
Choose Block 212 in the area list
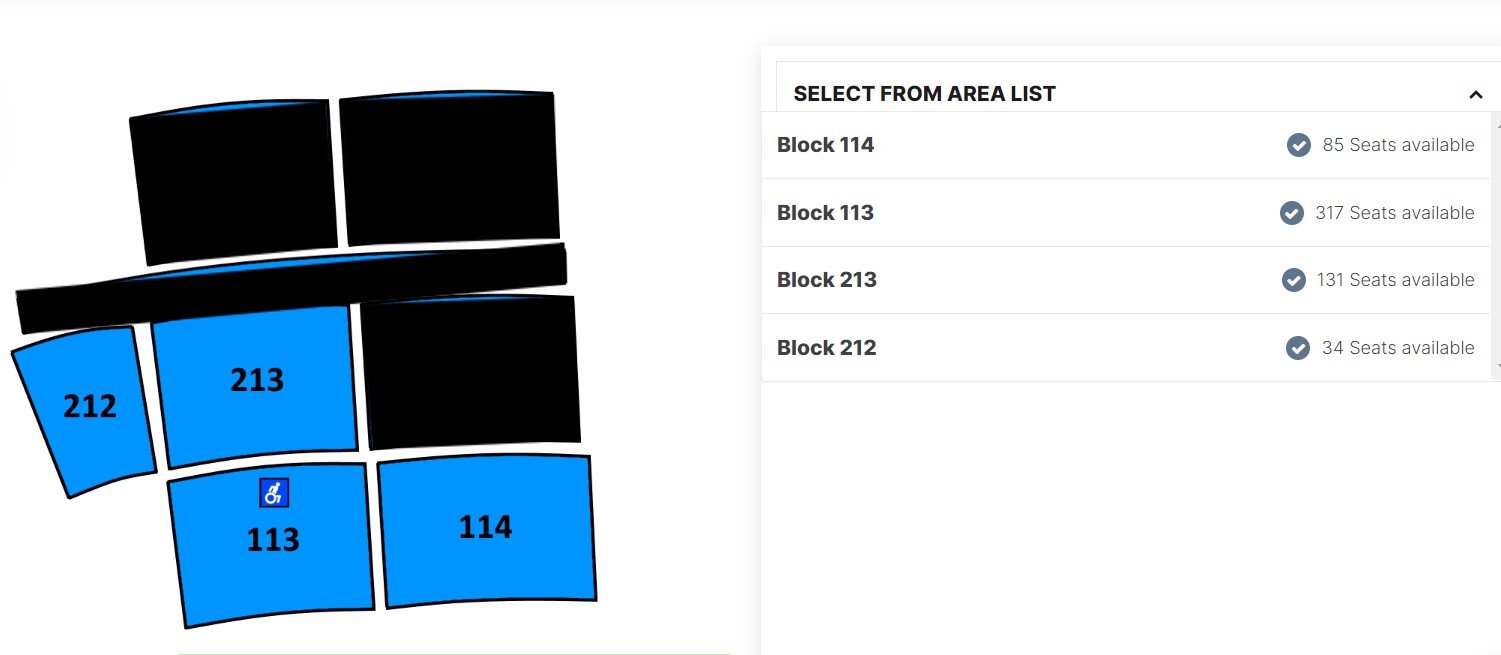1126,348
